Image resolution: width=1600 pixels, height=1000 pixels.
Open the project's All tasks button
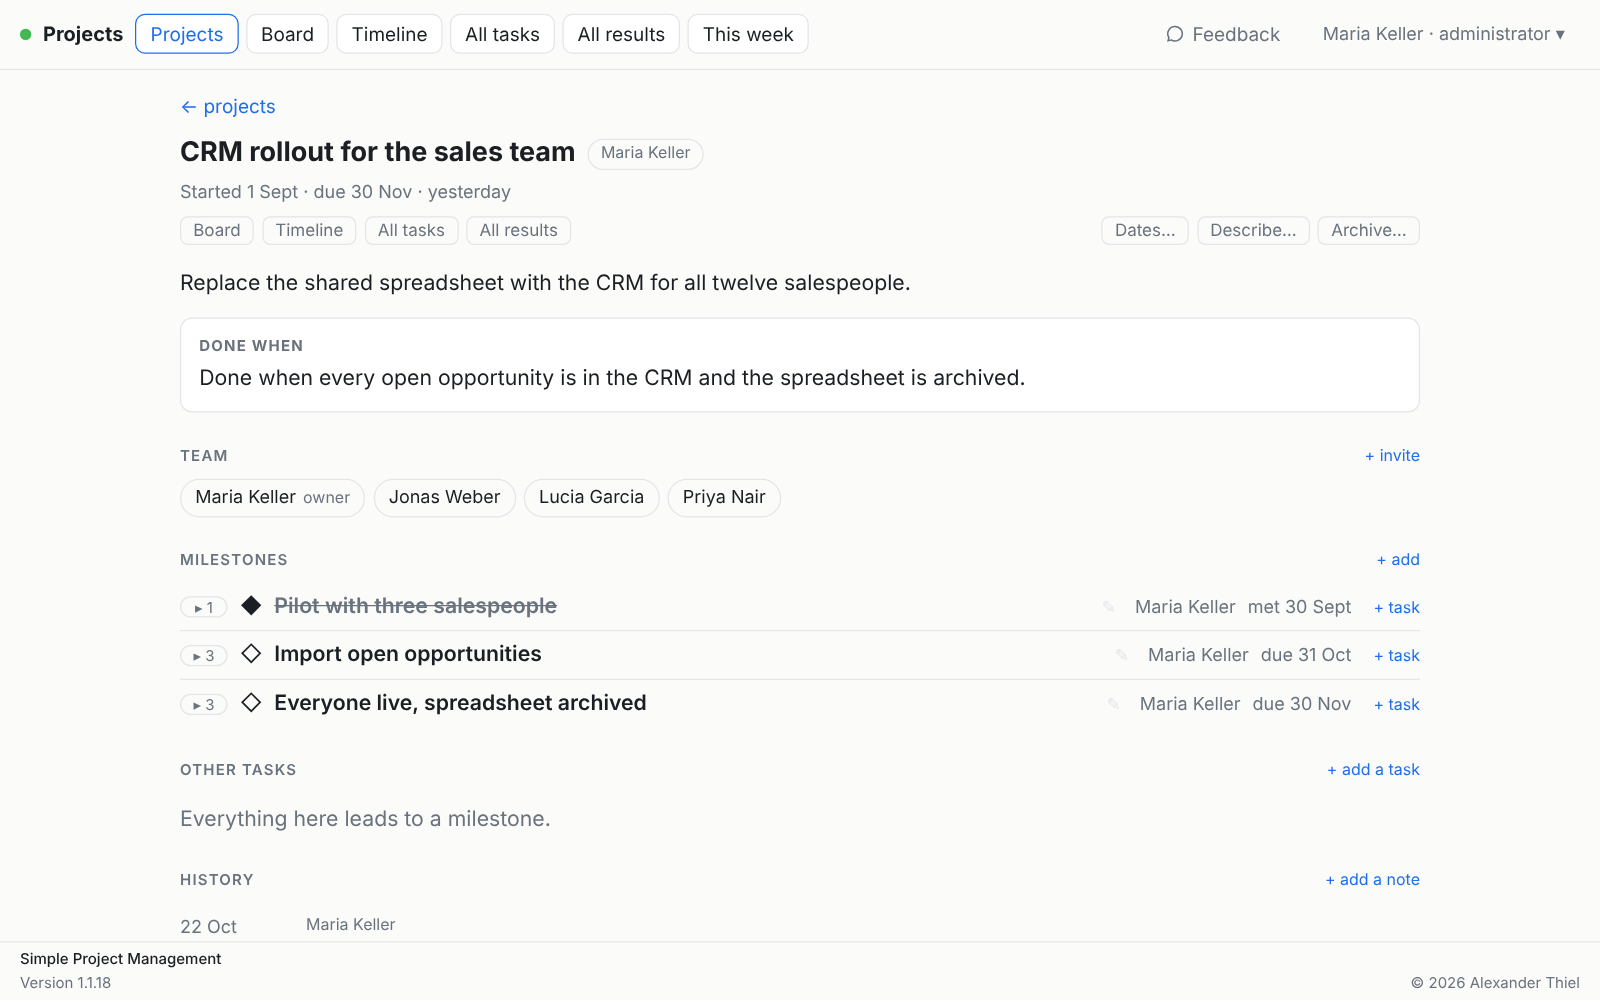[411, 230]
